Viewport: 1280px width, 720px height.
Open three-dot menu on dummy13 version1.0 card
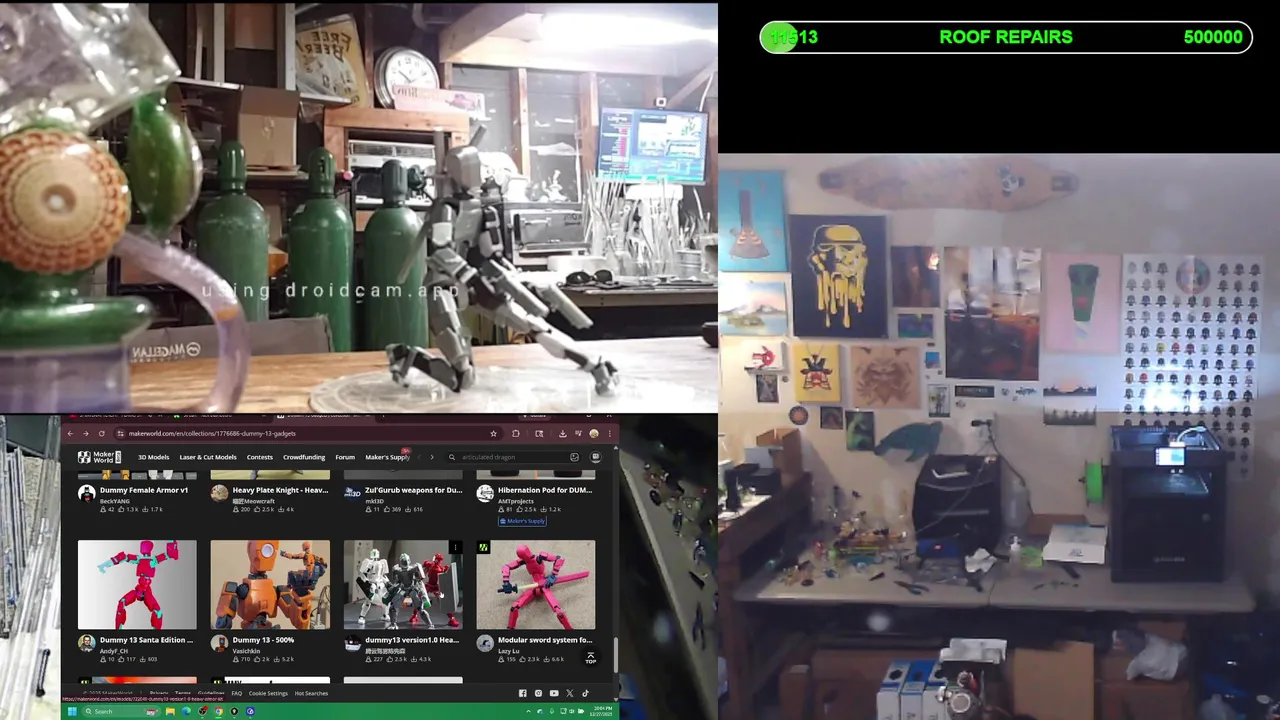(455, 547)
